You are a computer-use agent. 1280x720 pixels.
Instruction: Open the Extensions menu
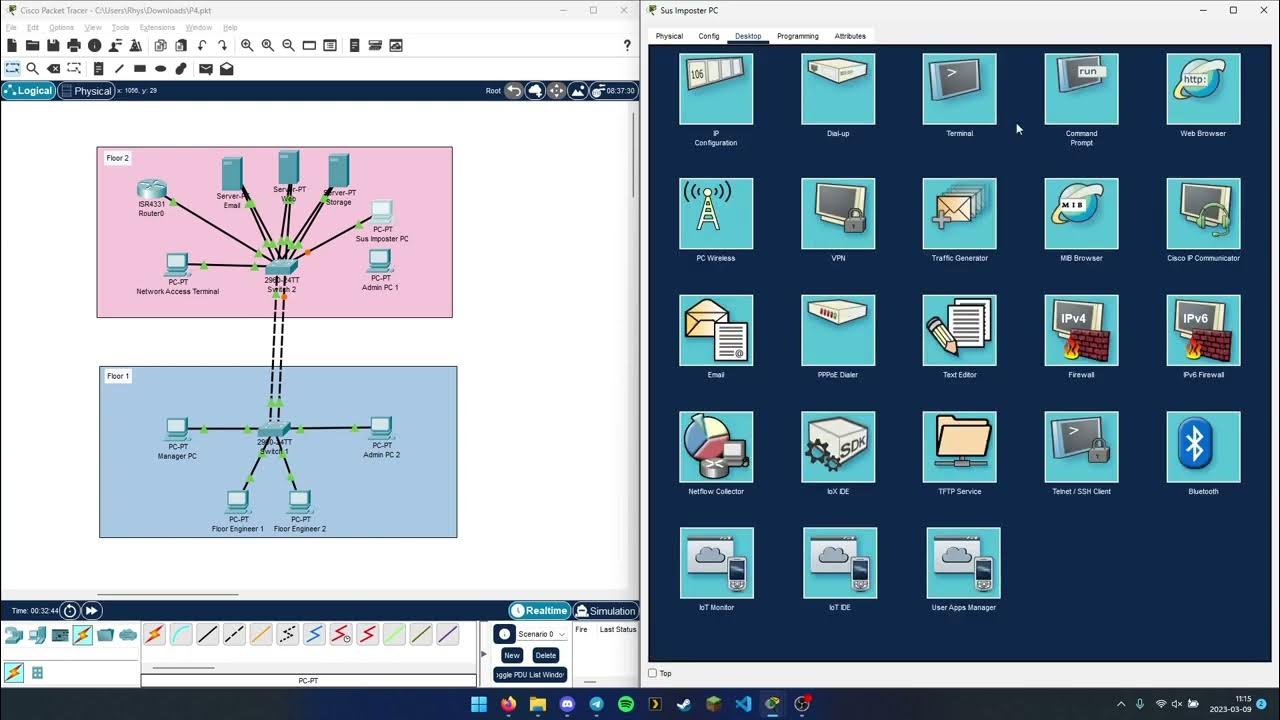click(x=157, y=27)
